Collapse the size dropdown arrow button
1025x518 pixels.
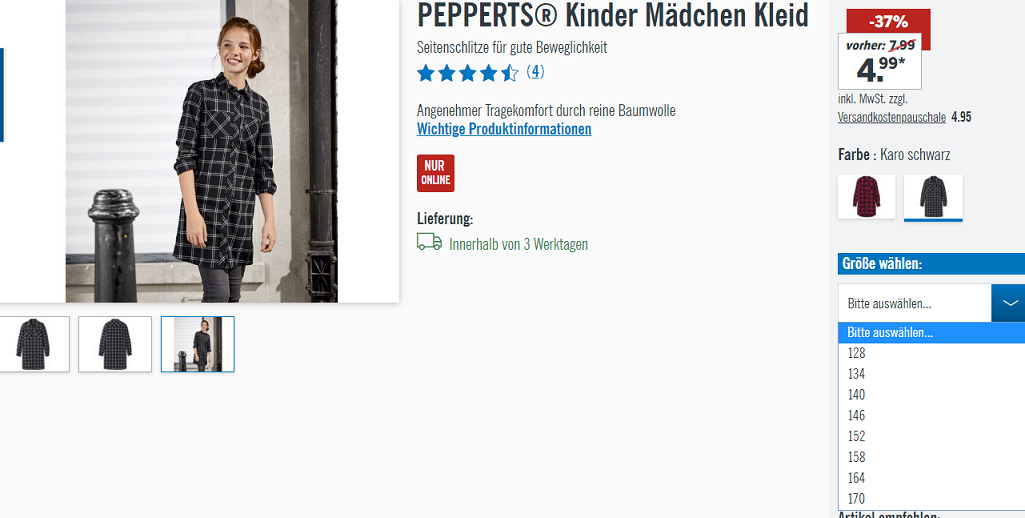[x=1008, y=303]
